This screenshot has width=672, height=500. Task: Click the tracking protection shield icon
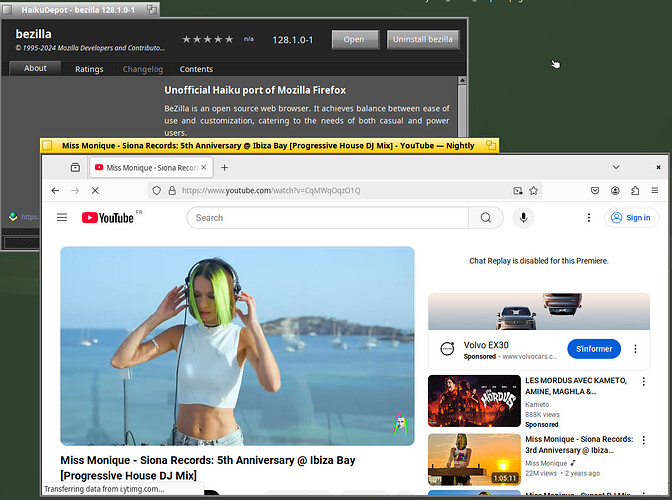157,191
